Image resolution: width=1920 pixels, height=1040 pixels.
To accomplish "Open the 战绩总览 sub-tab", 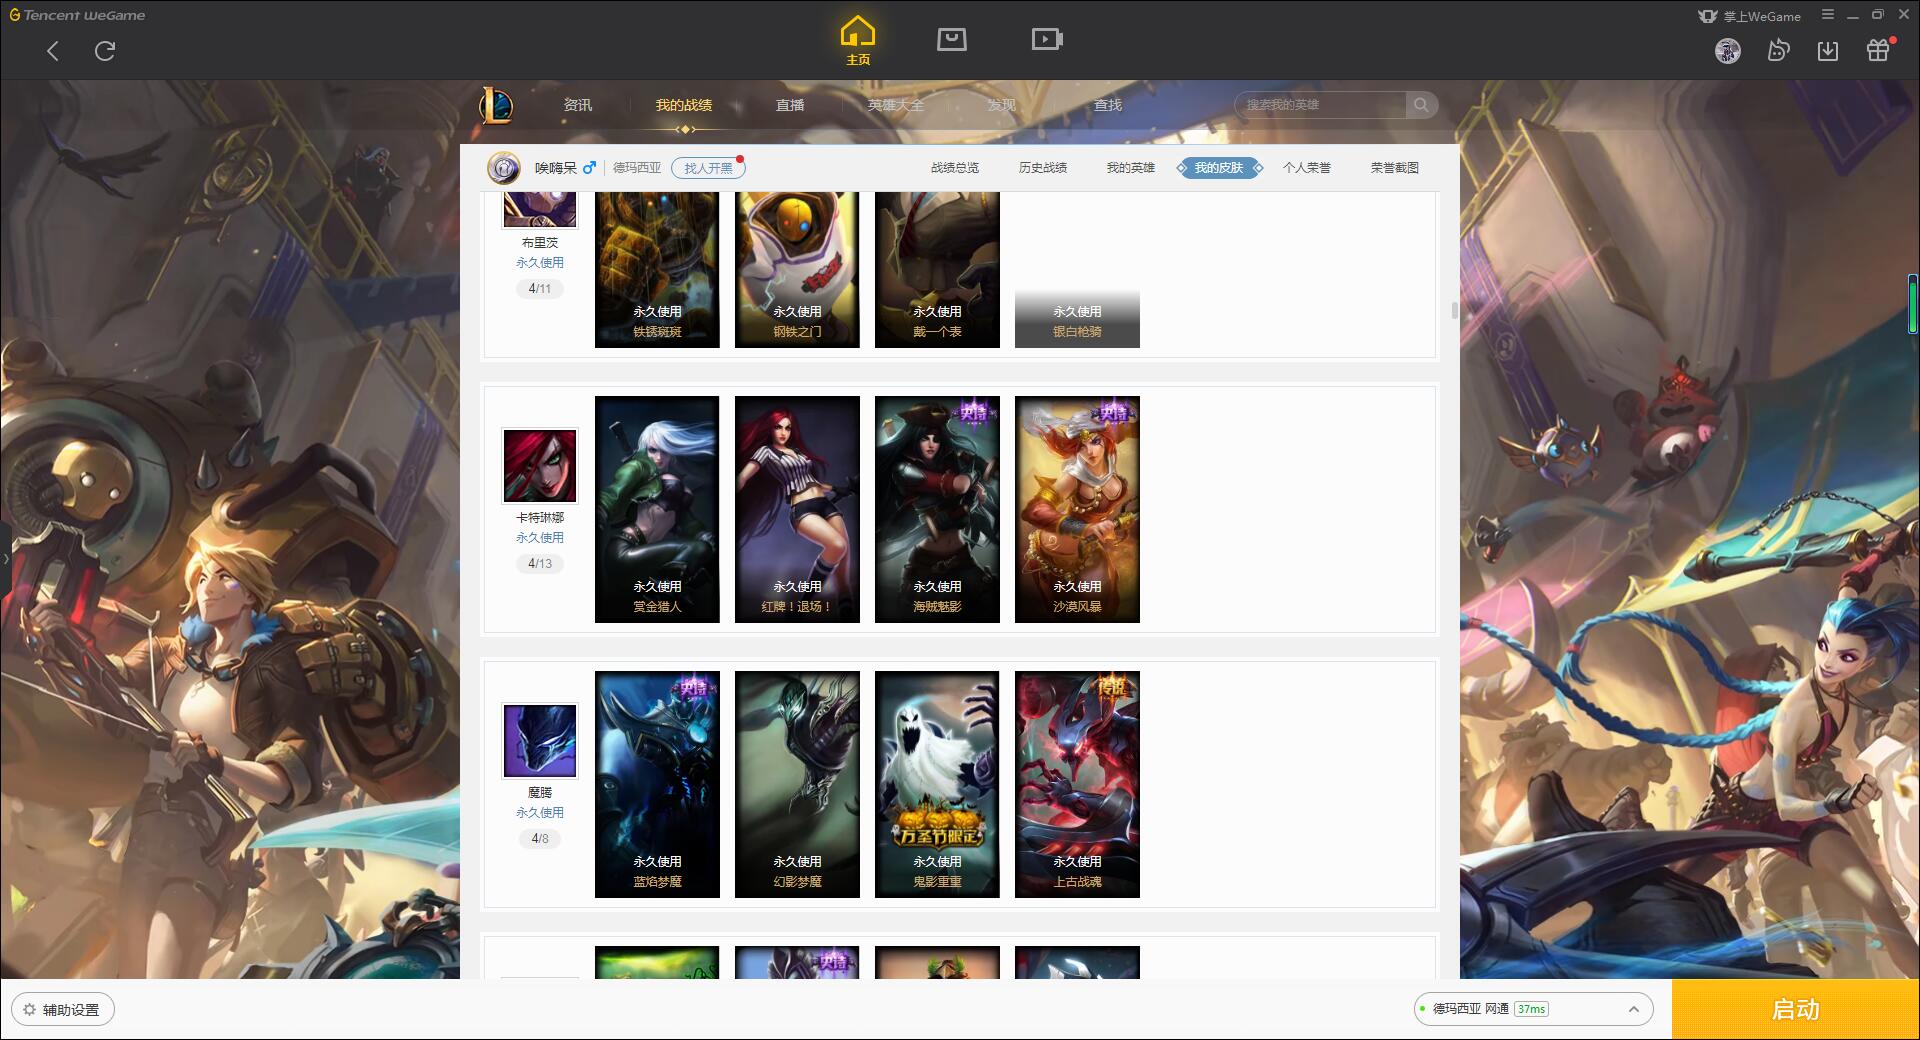I will point(955,168).
